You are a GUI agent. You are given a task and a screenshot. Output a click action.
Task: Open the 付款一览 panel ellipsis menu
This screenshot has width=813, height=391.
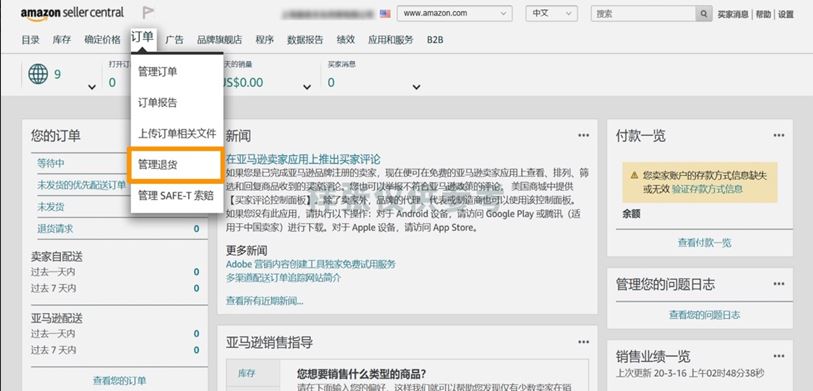tap(779, 135)
